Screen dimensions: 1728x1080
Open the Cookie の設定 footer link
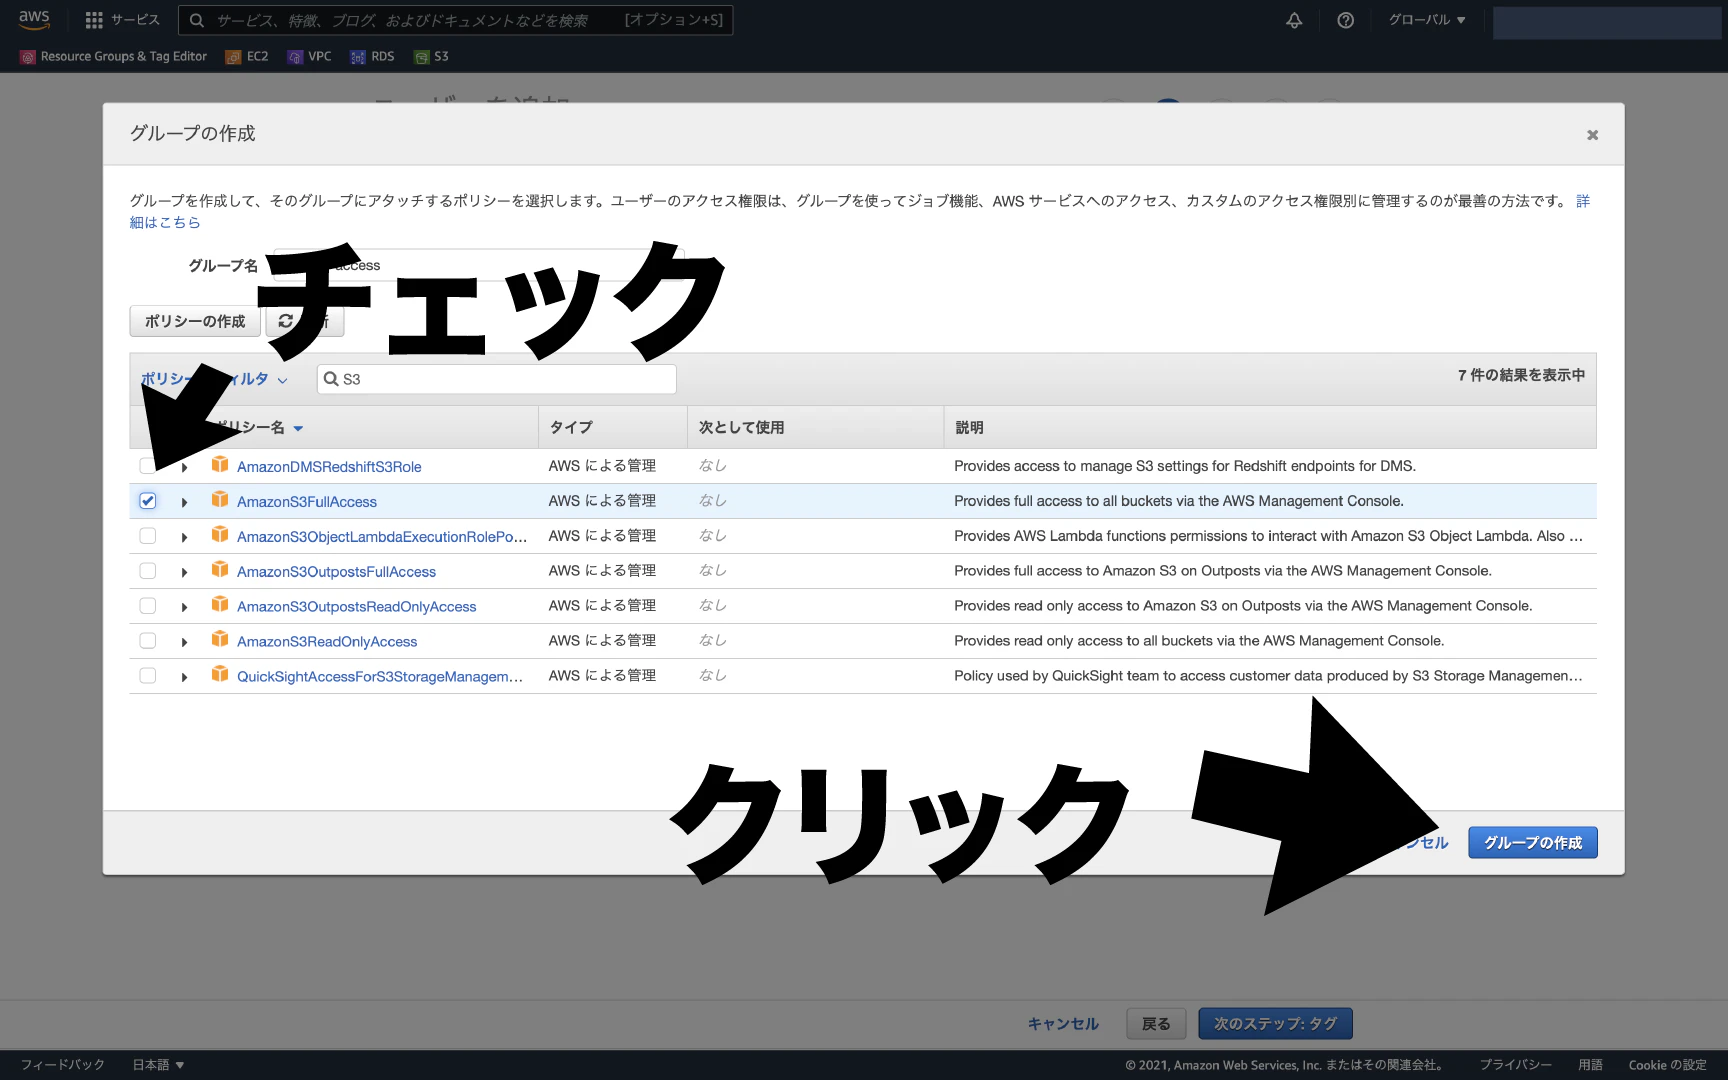(x=1667, y=1065)
